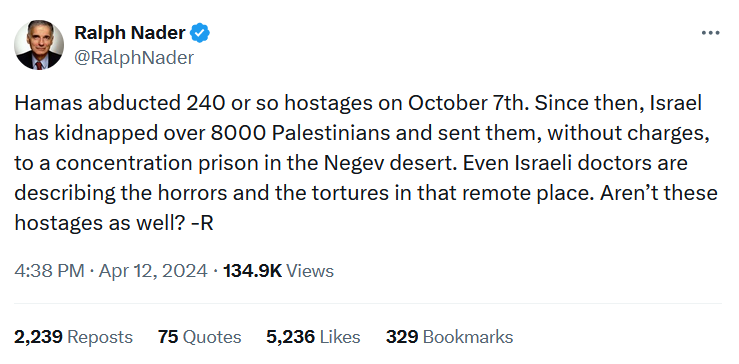Click the 2,239 repost count number
This screenshot has width=739, height=364.
[38, 337]
